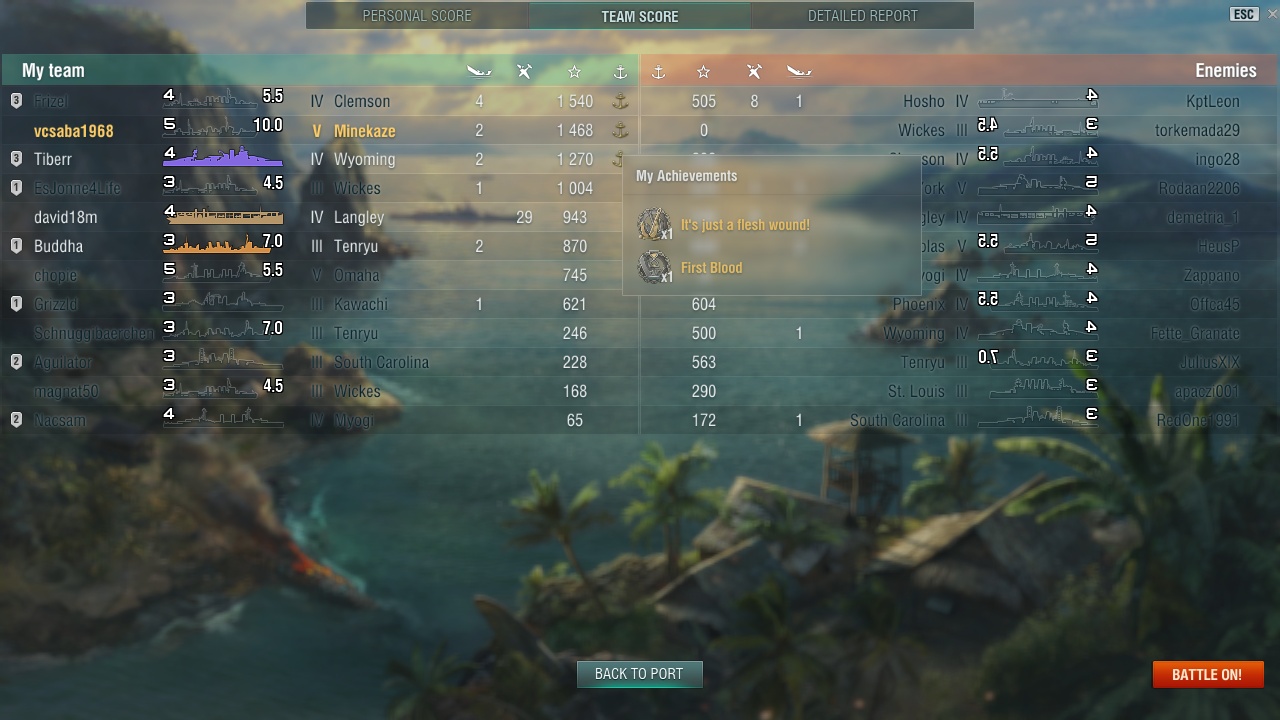The height and width of the screenshot is (720, 1280).
Task: Click the First Blood achievement medal
Action: tap(655, 267)
